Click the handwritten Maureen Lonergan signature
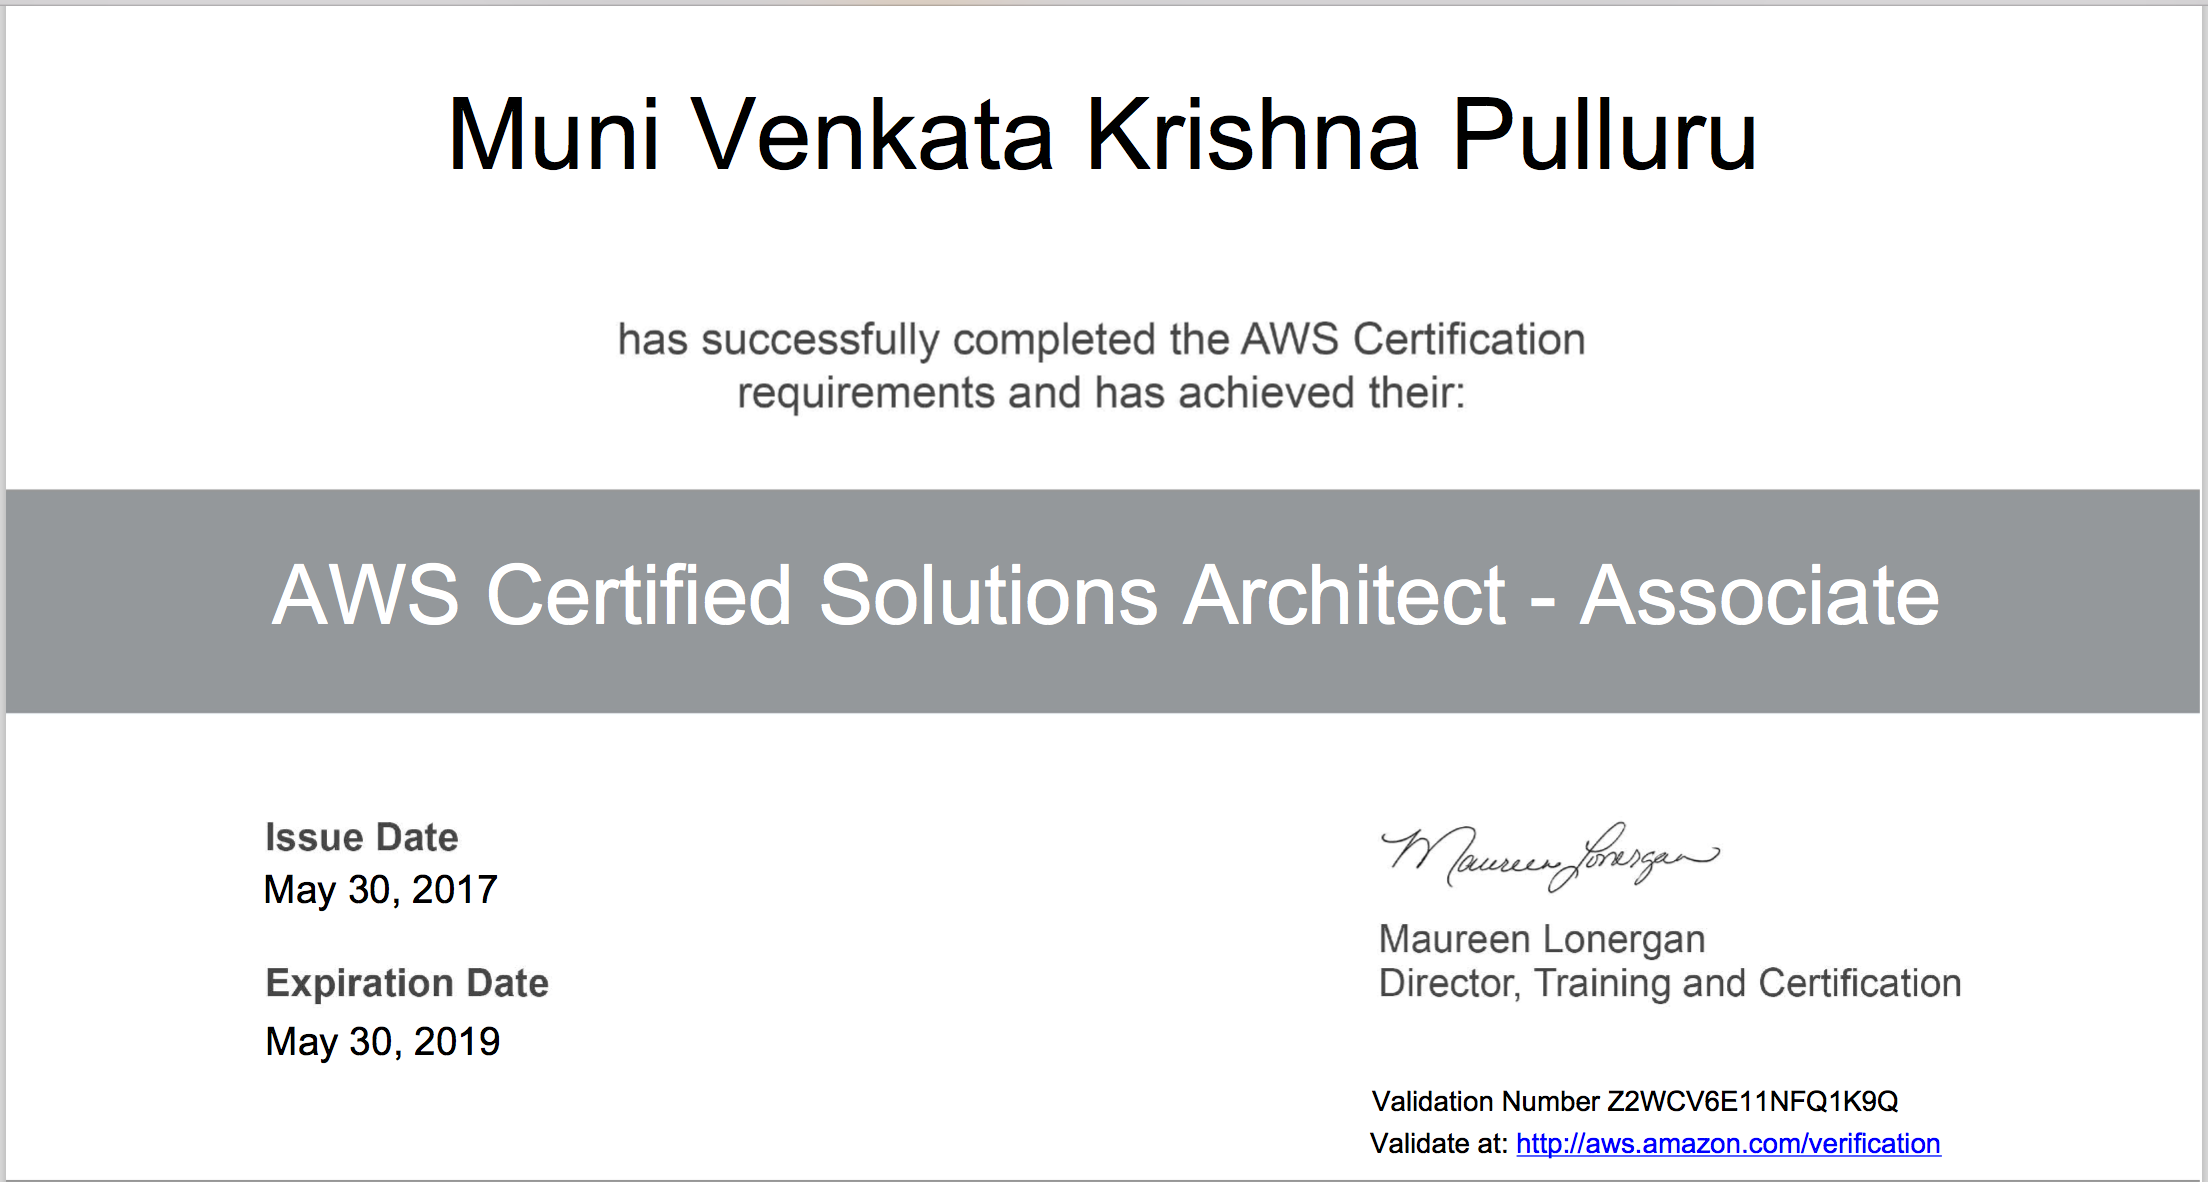 pos(1550,856)
